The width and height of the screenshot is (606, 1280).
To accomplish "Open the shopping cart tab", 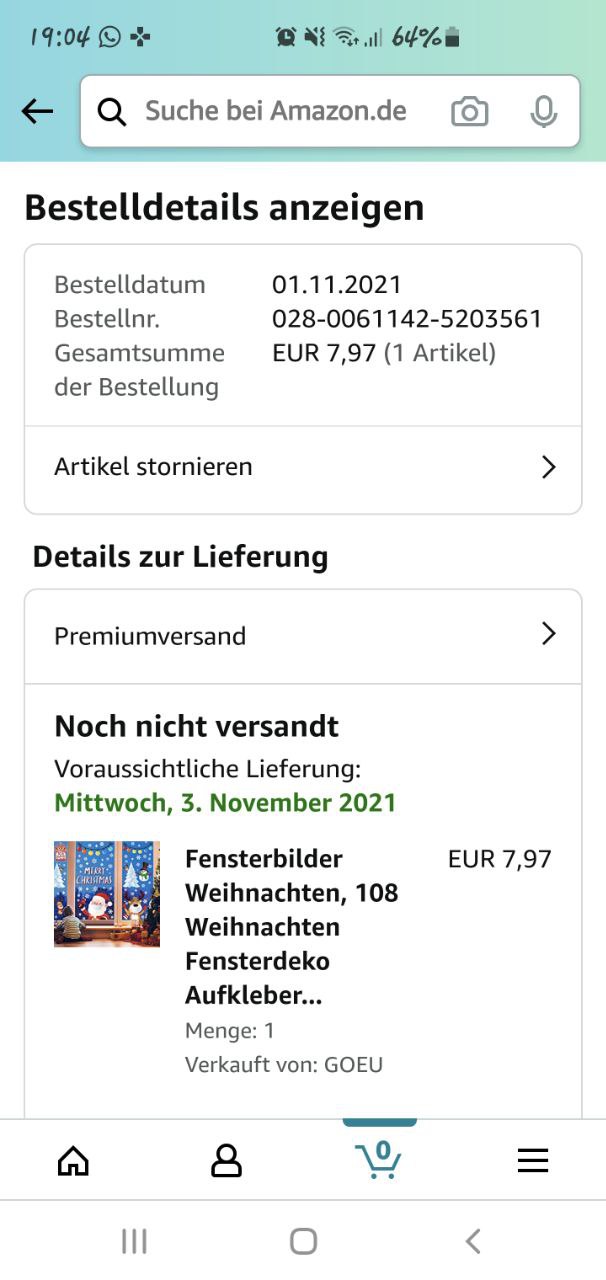I will (x=379, y=1160).
